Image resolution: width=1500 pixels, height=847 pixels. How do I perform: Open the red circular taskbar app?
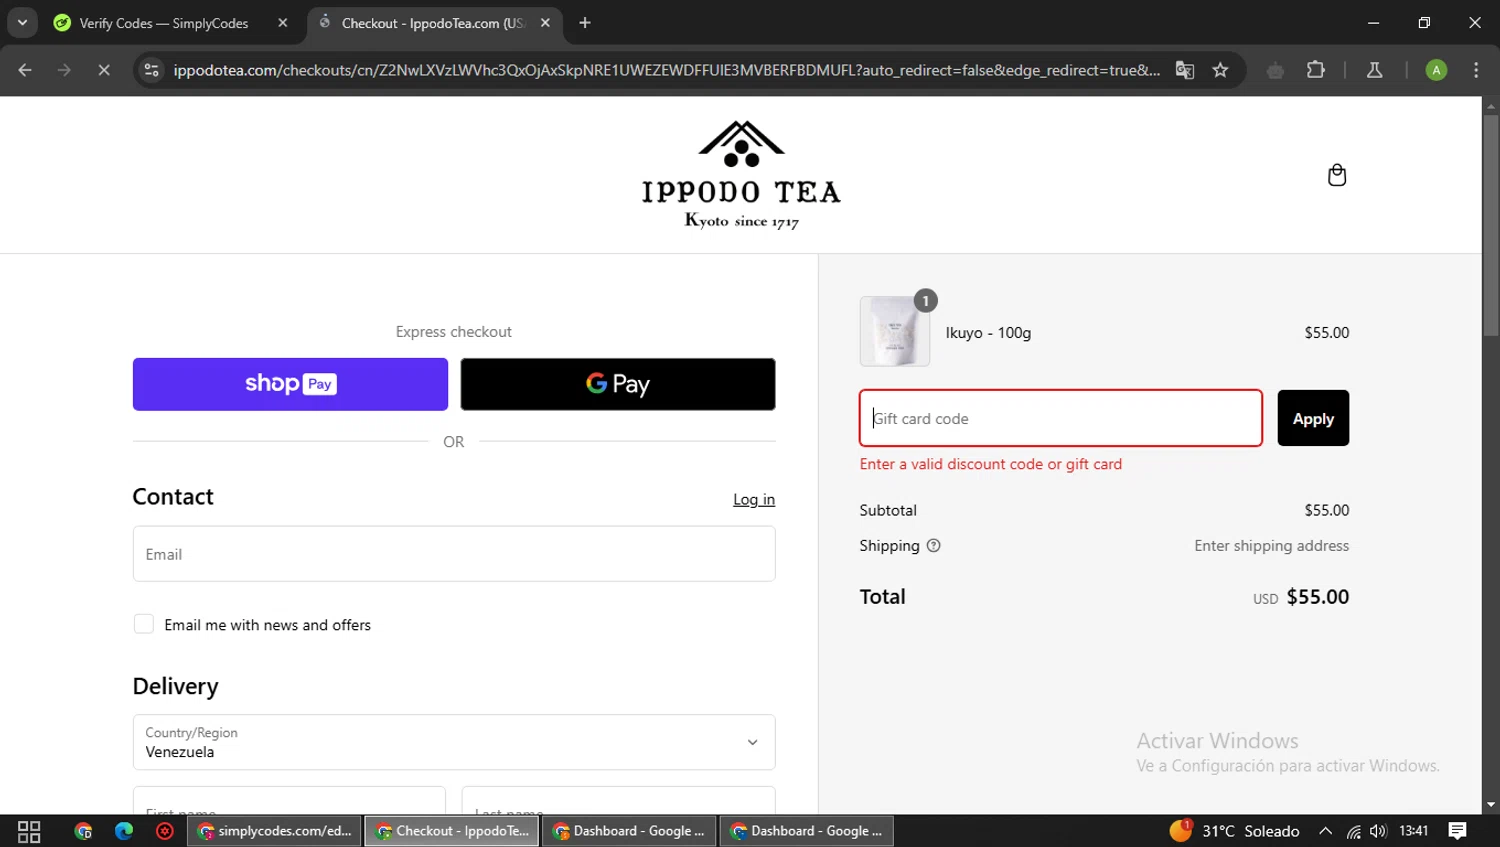tap(165, 831)
